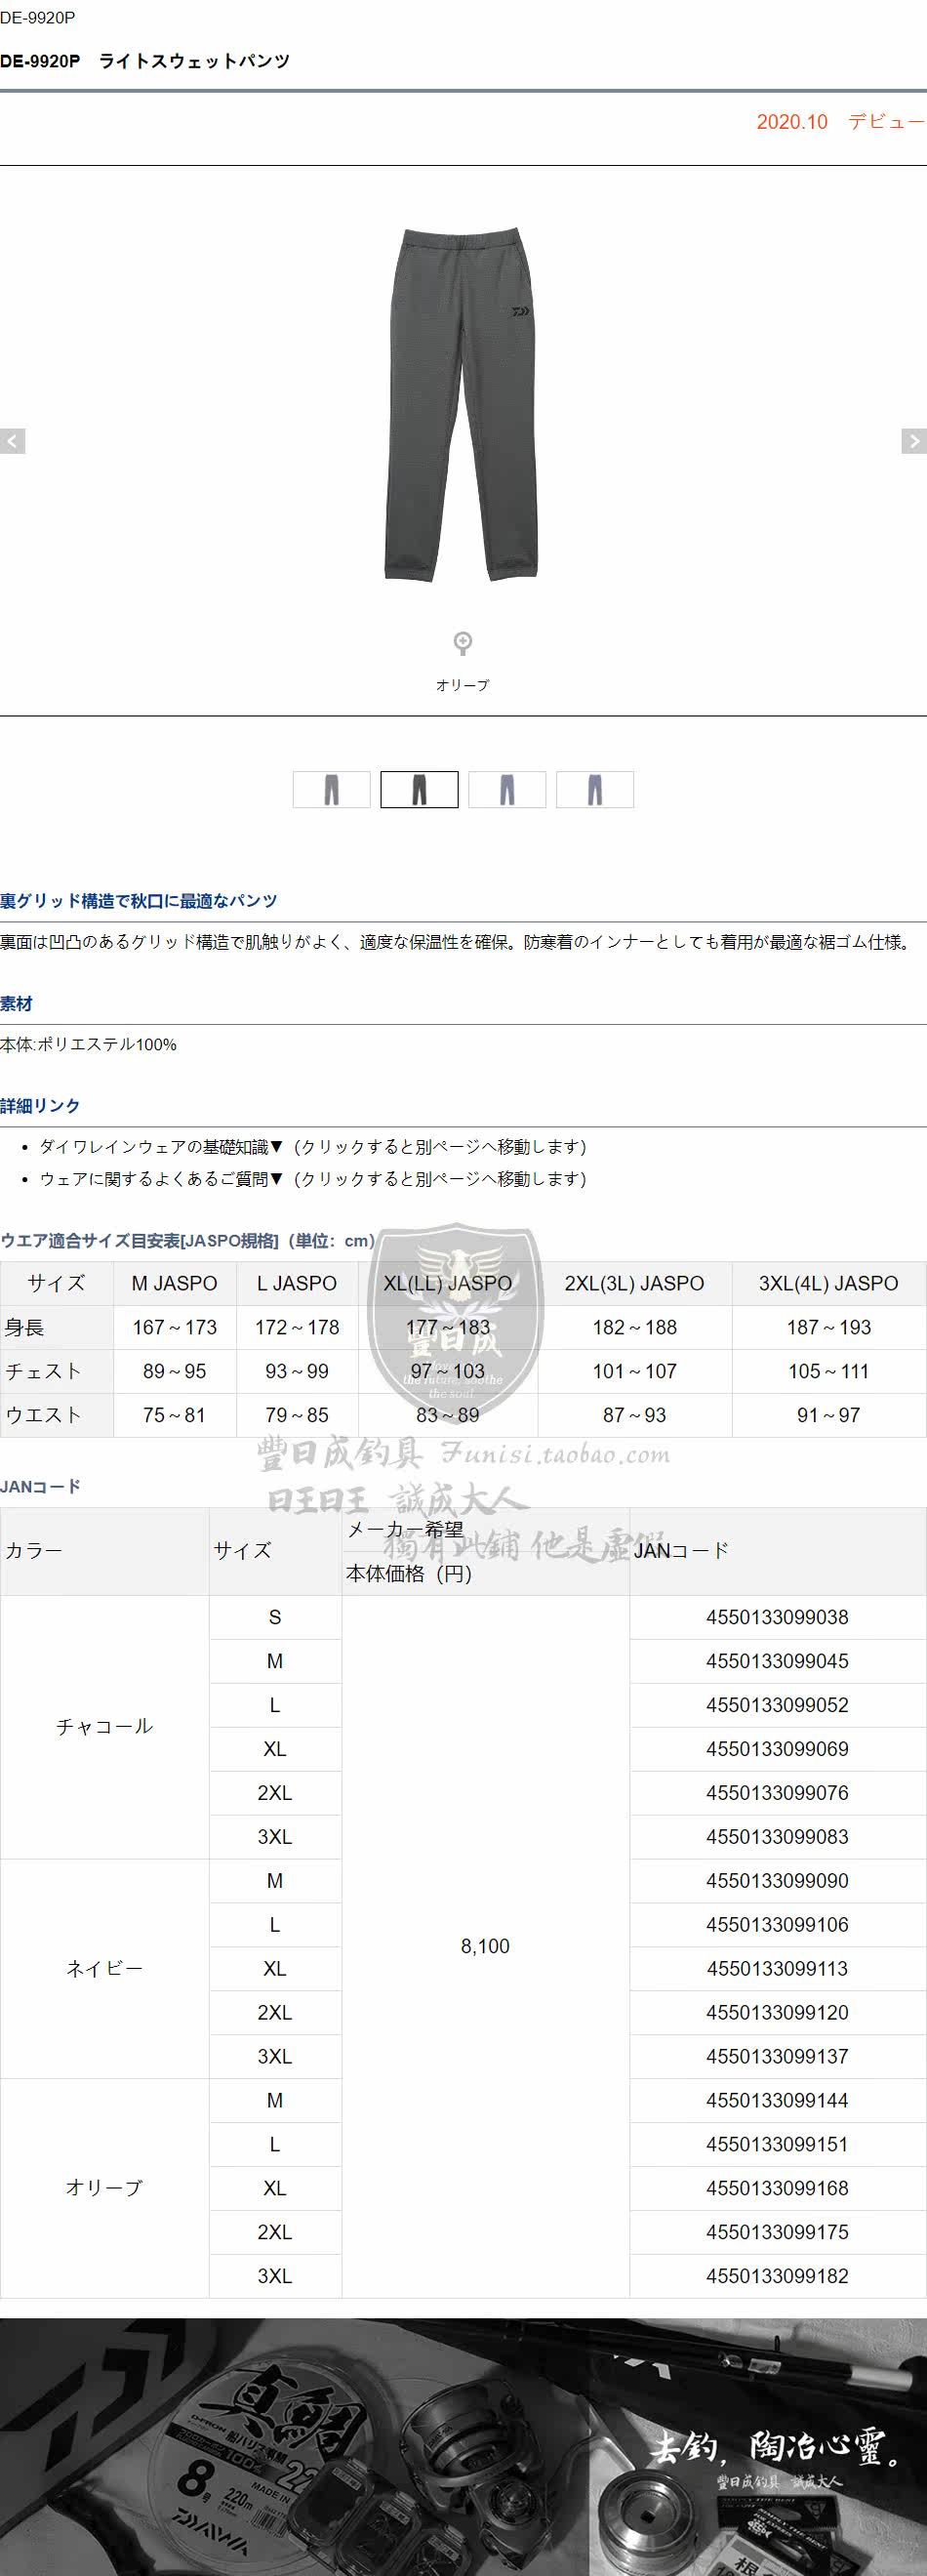Click the 172～178 height cell
927x2576 pixels.
(x=297, y=1328)
